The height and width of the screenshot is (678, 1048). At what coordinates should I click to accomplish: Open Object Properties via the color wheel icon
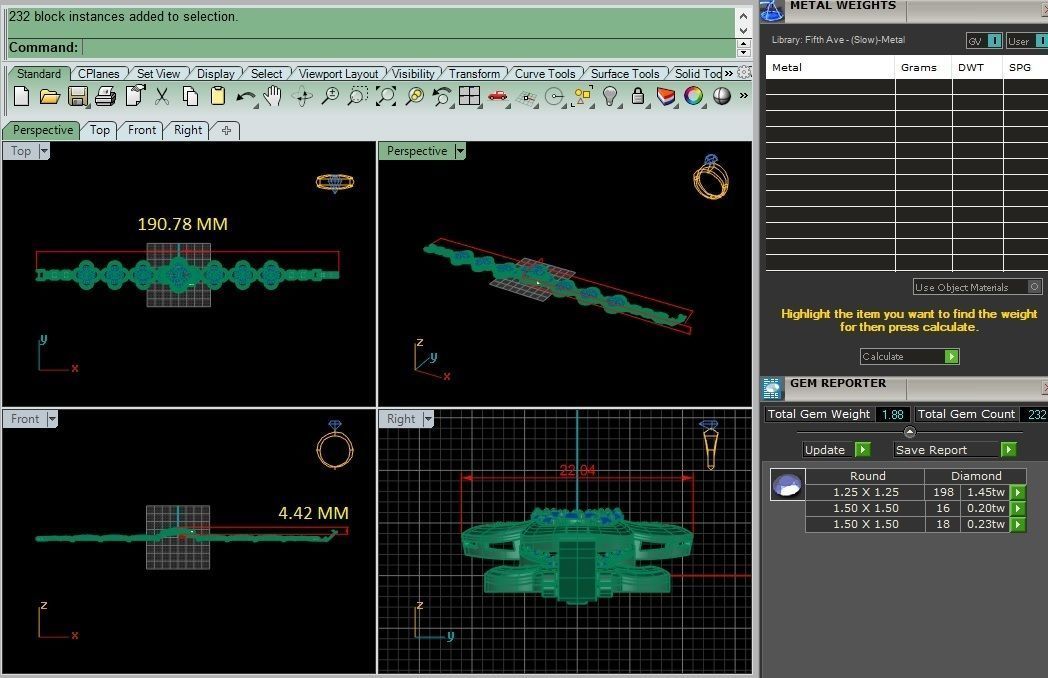[694, 97]
